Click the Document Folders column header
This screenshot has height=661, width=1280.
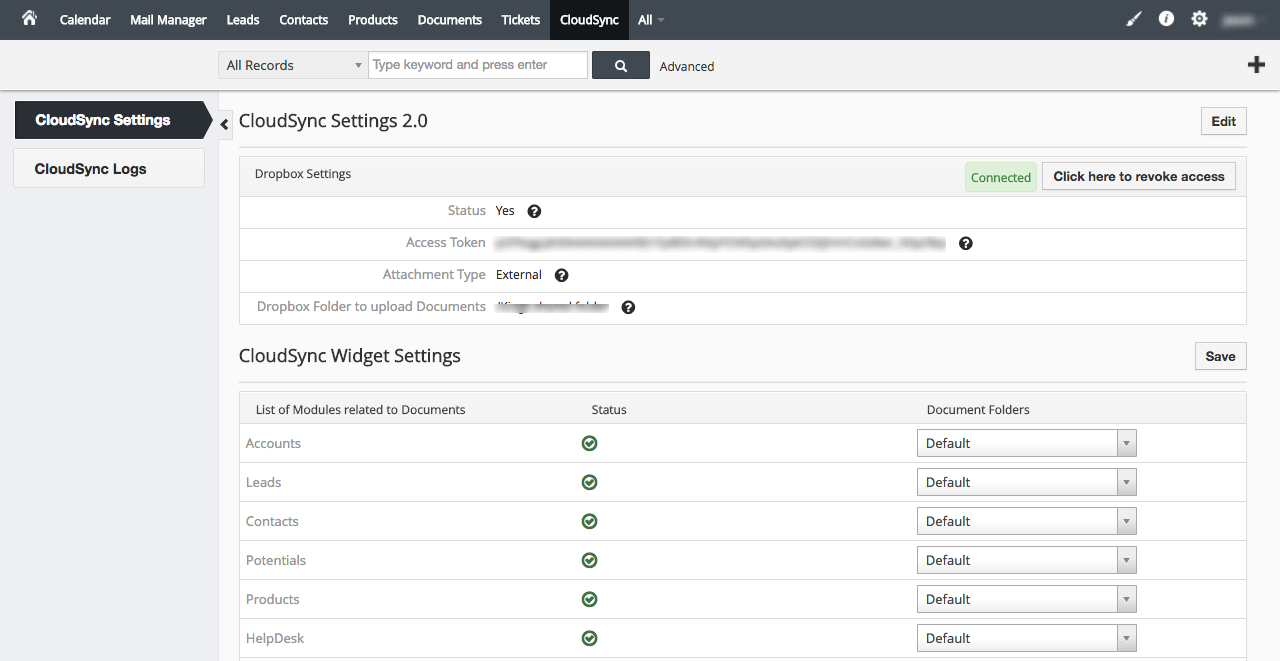point(978,409)
